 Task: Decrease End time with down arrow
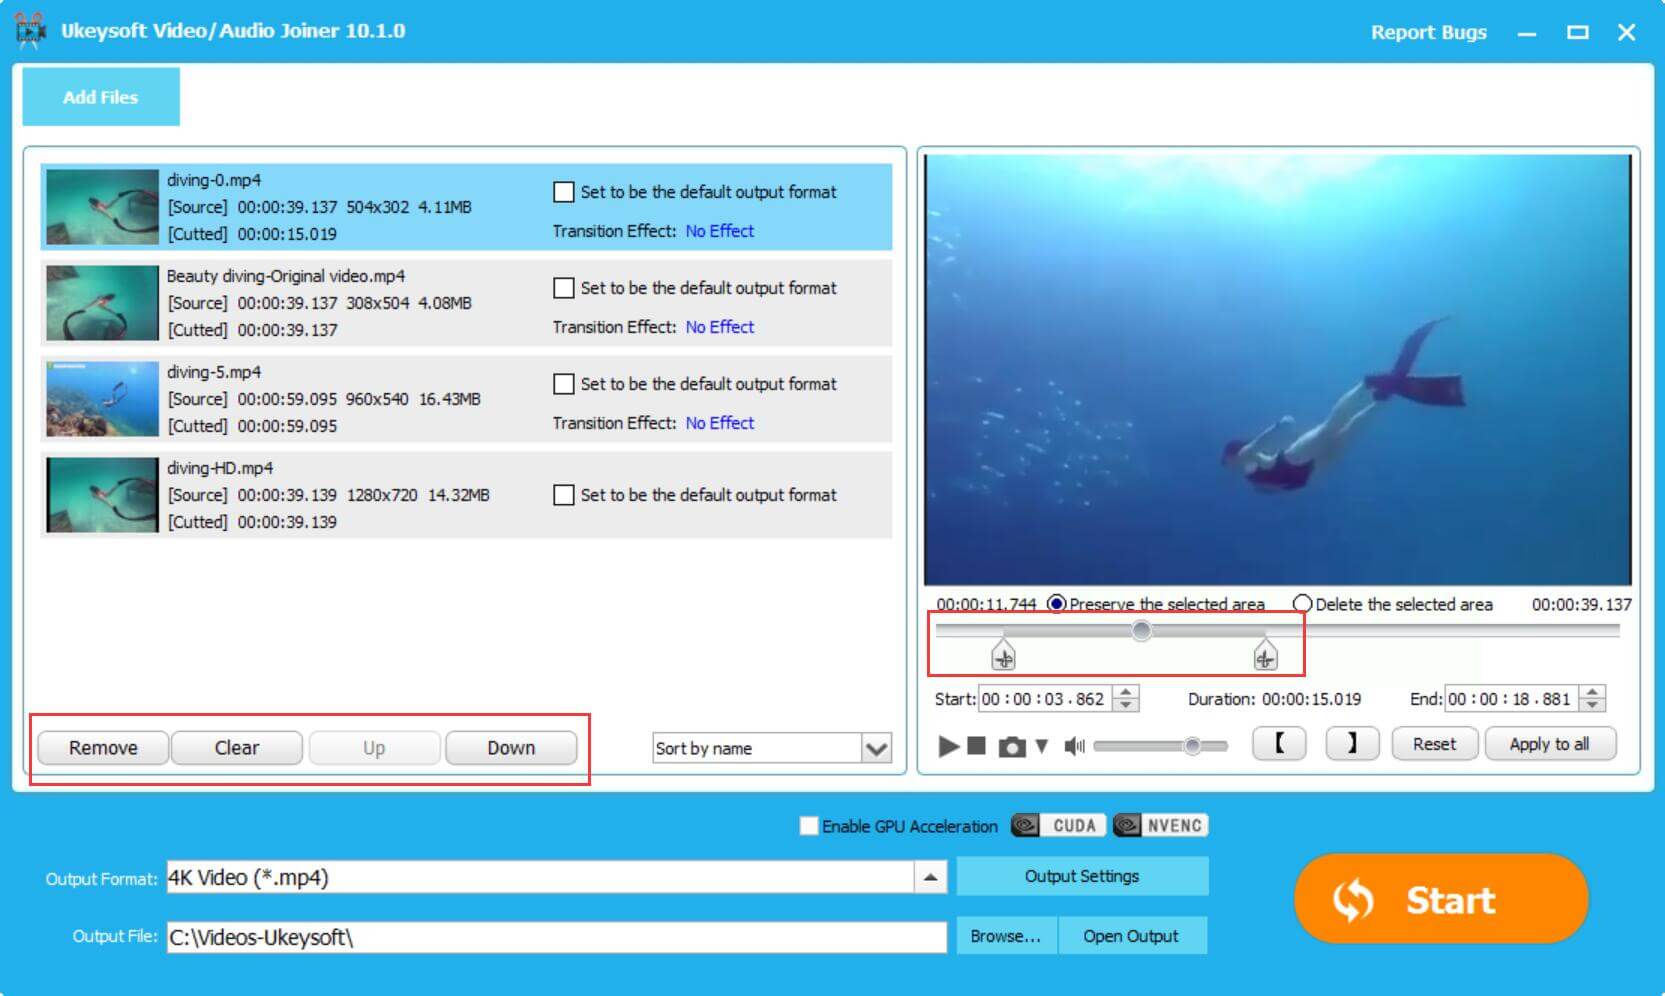(x=1594, y=705)
